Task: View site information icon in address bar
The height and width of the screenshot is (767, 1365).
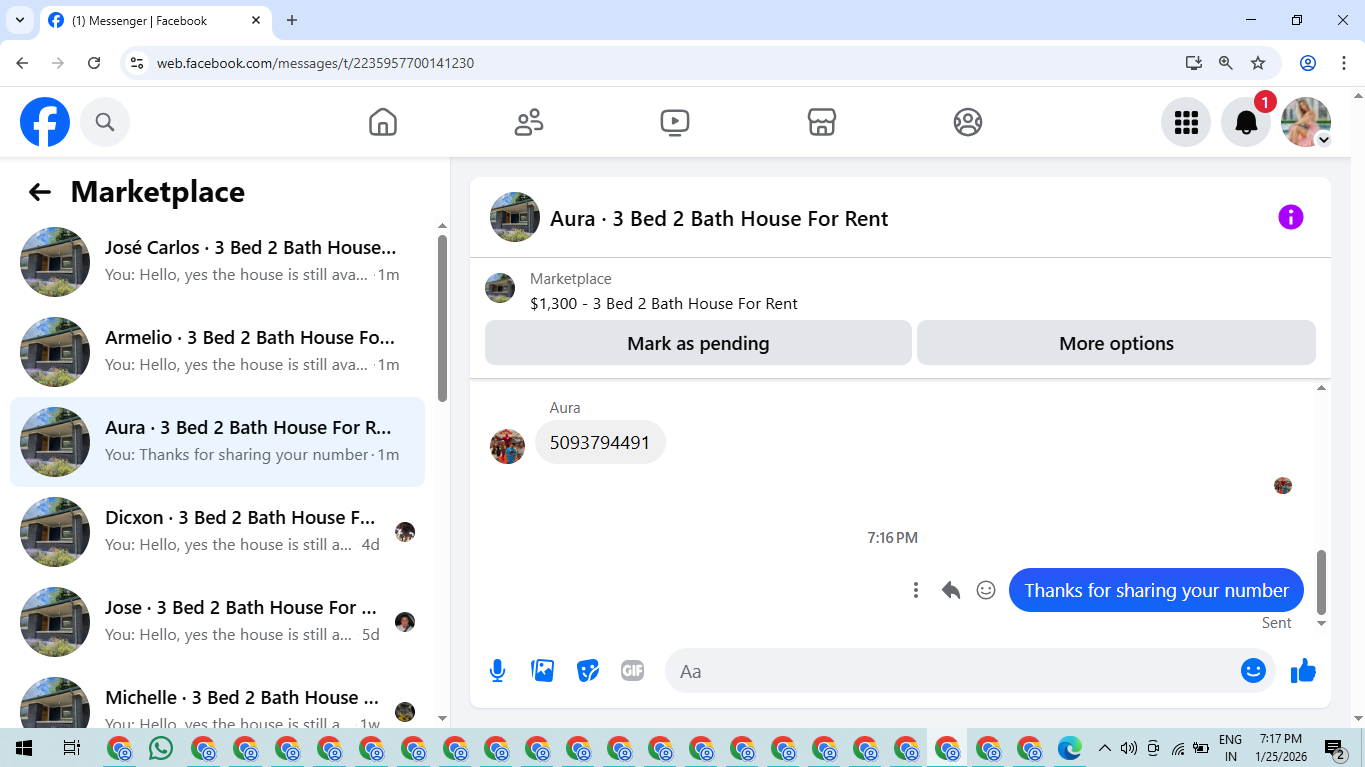Action: coord(138,63)
